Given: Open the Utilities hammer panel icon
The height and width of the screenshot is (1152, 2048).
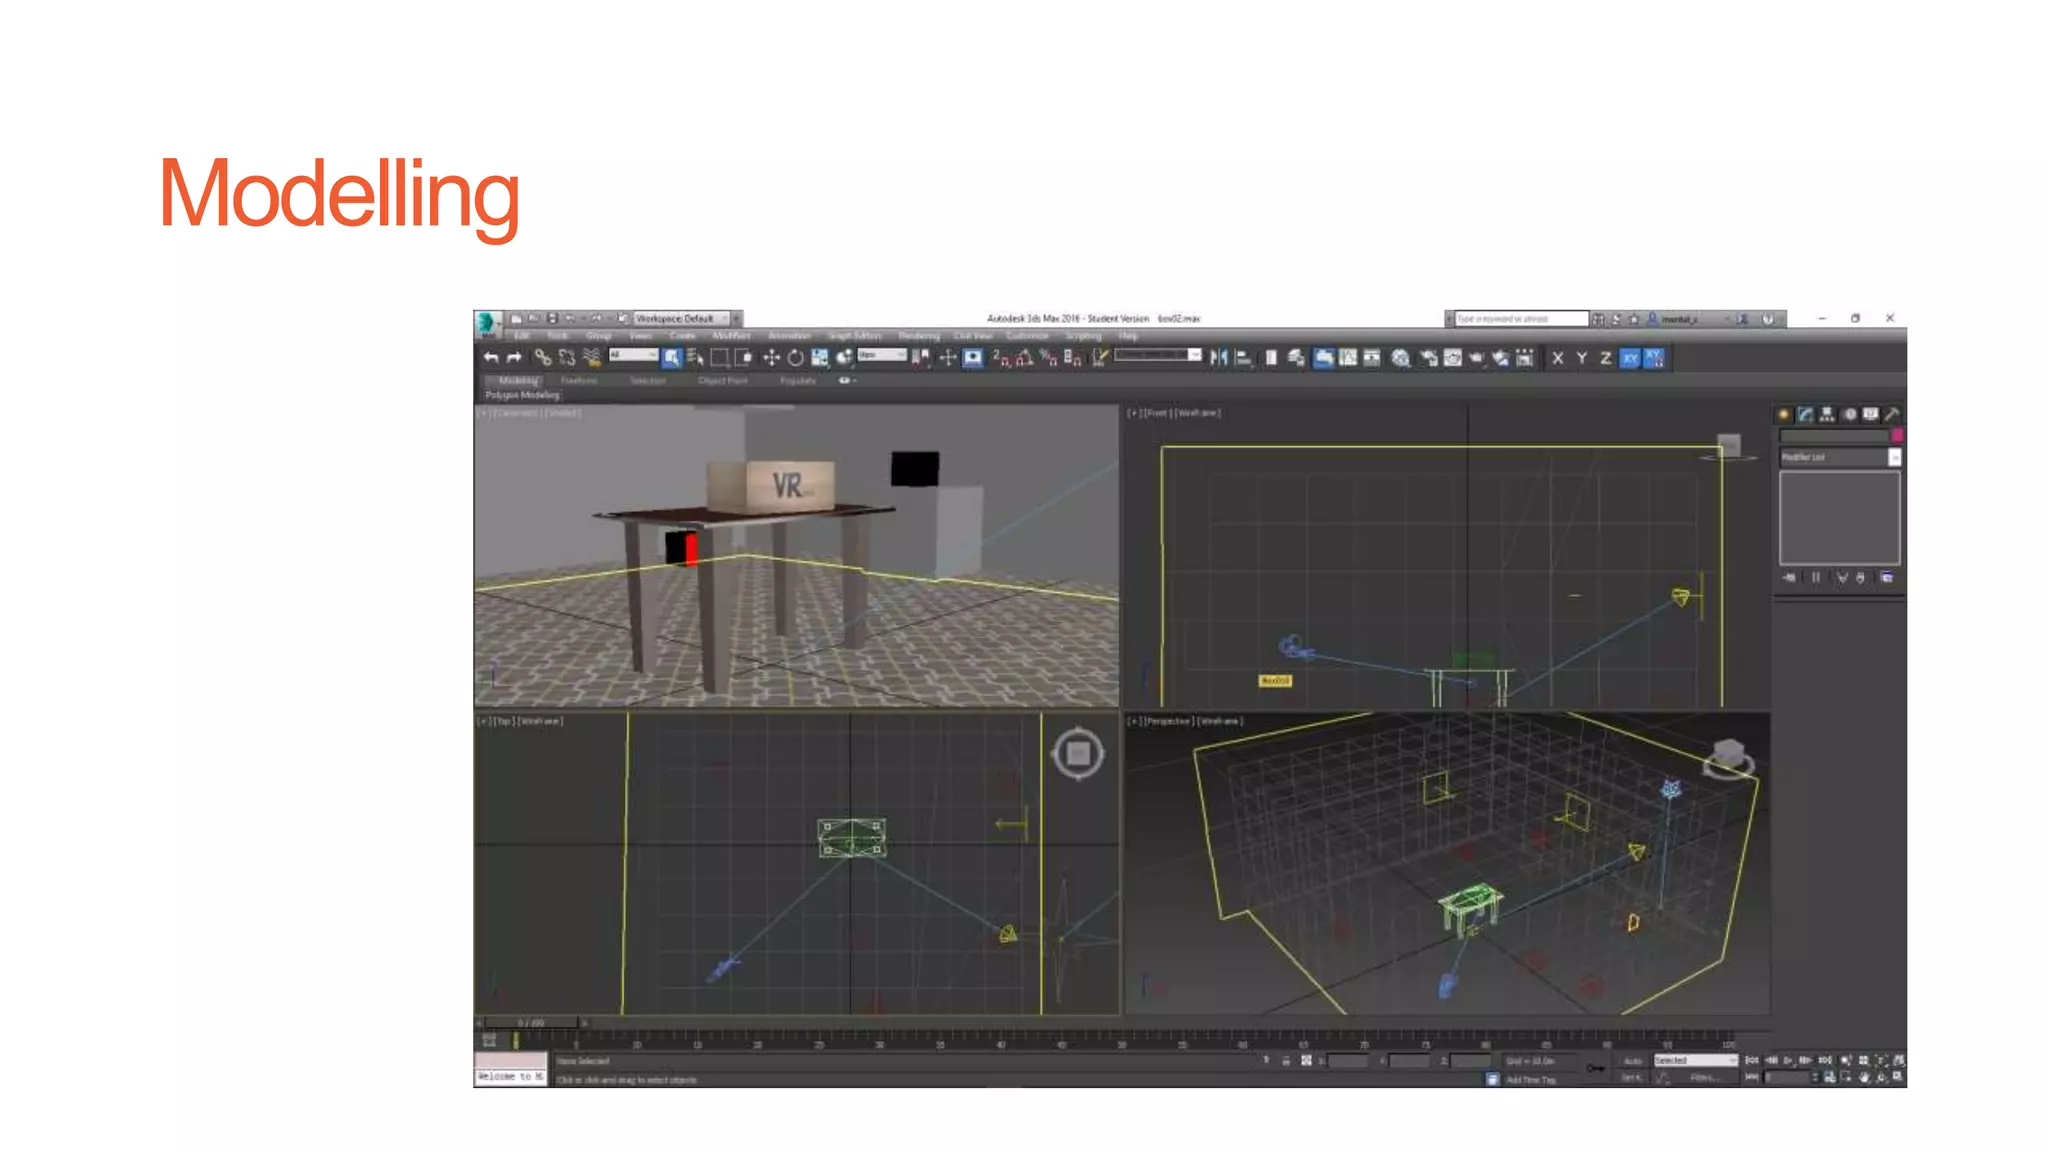Looking at the screenshot, I should click(x=1891, y=414).
